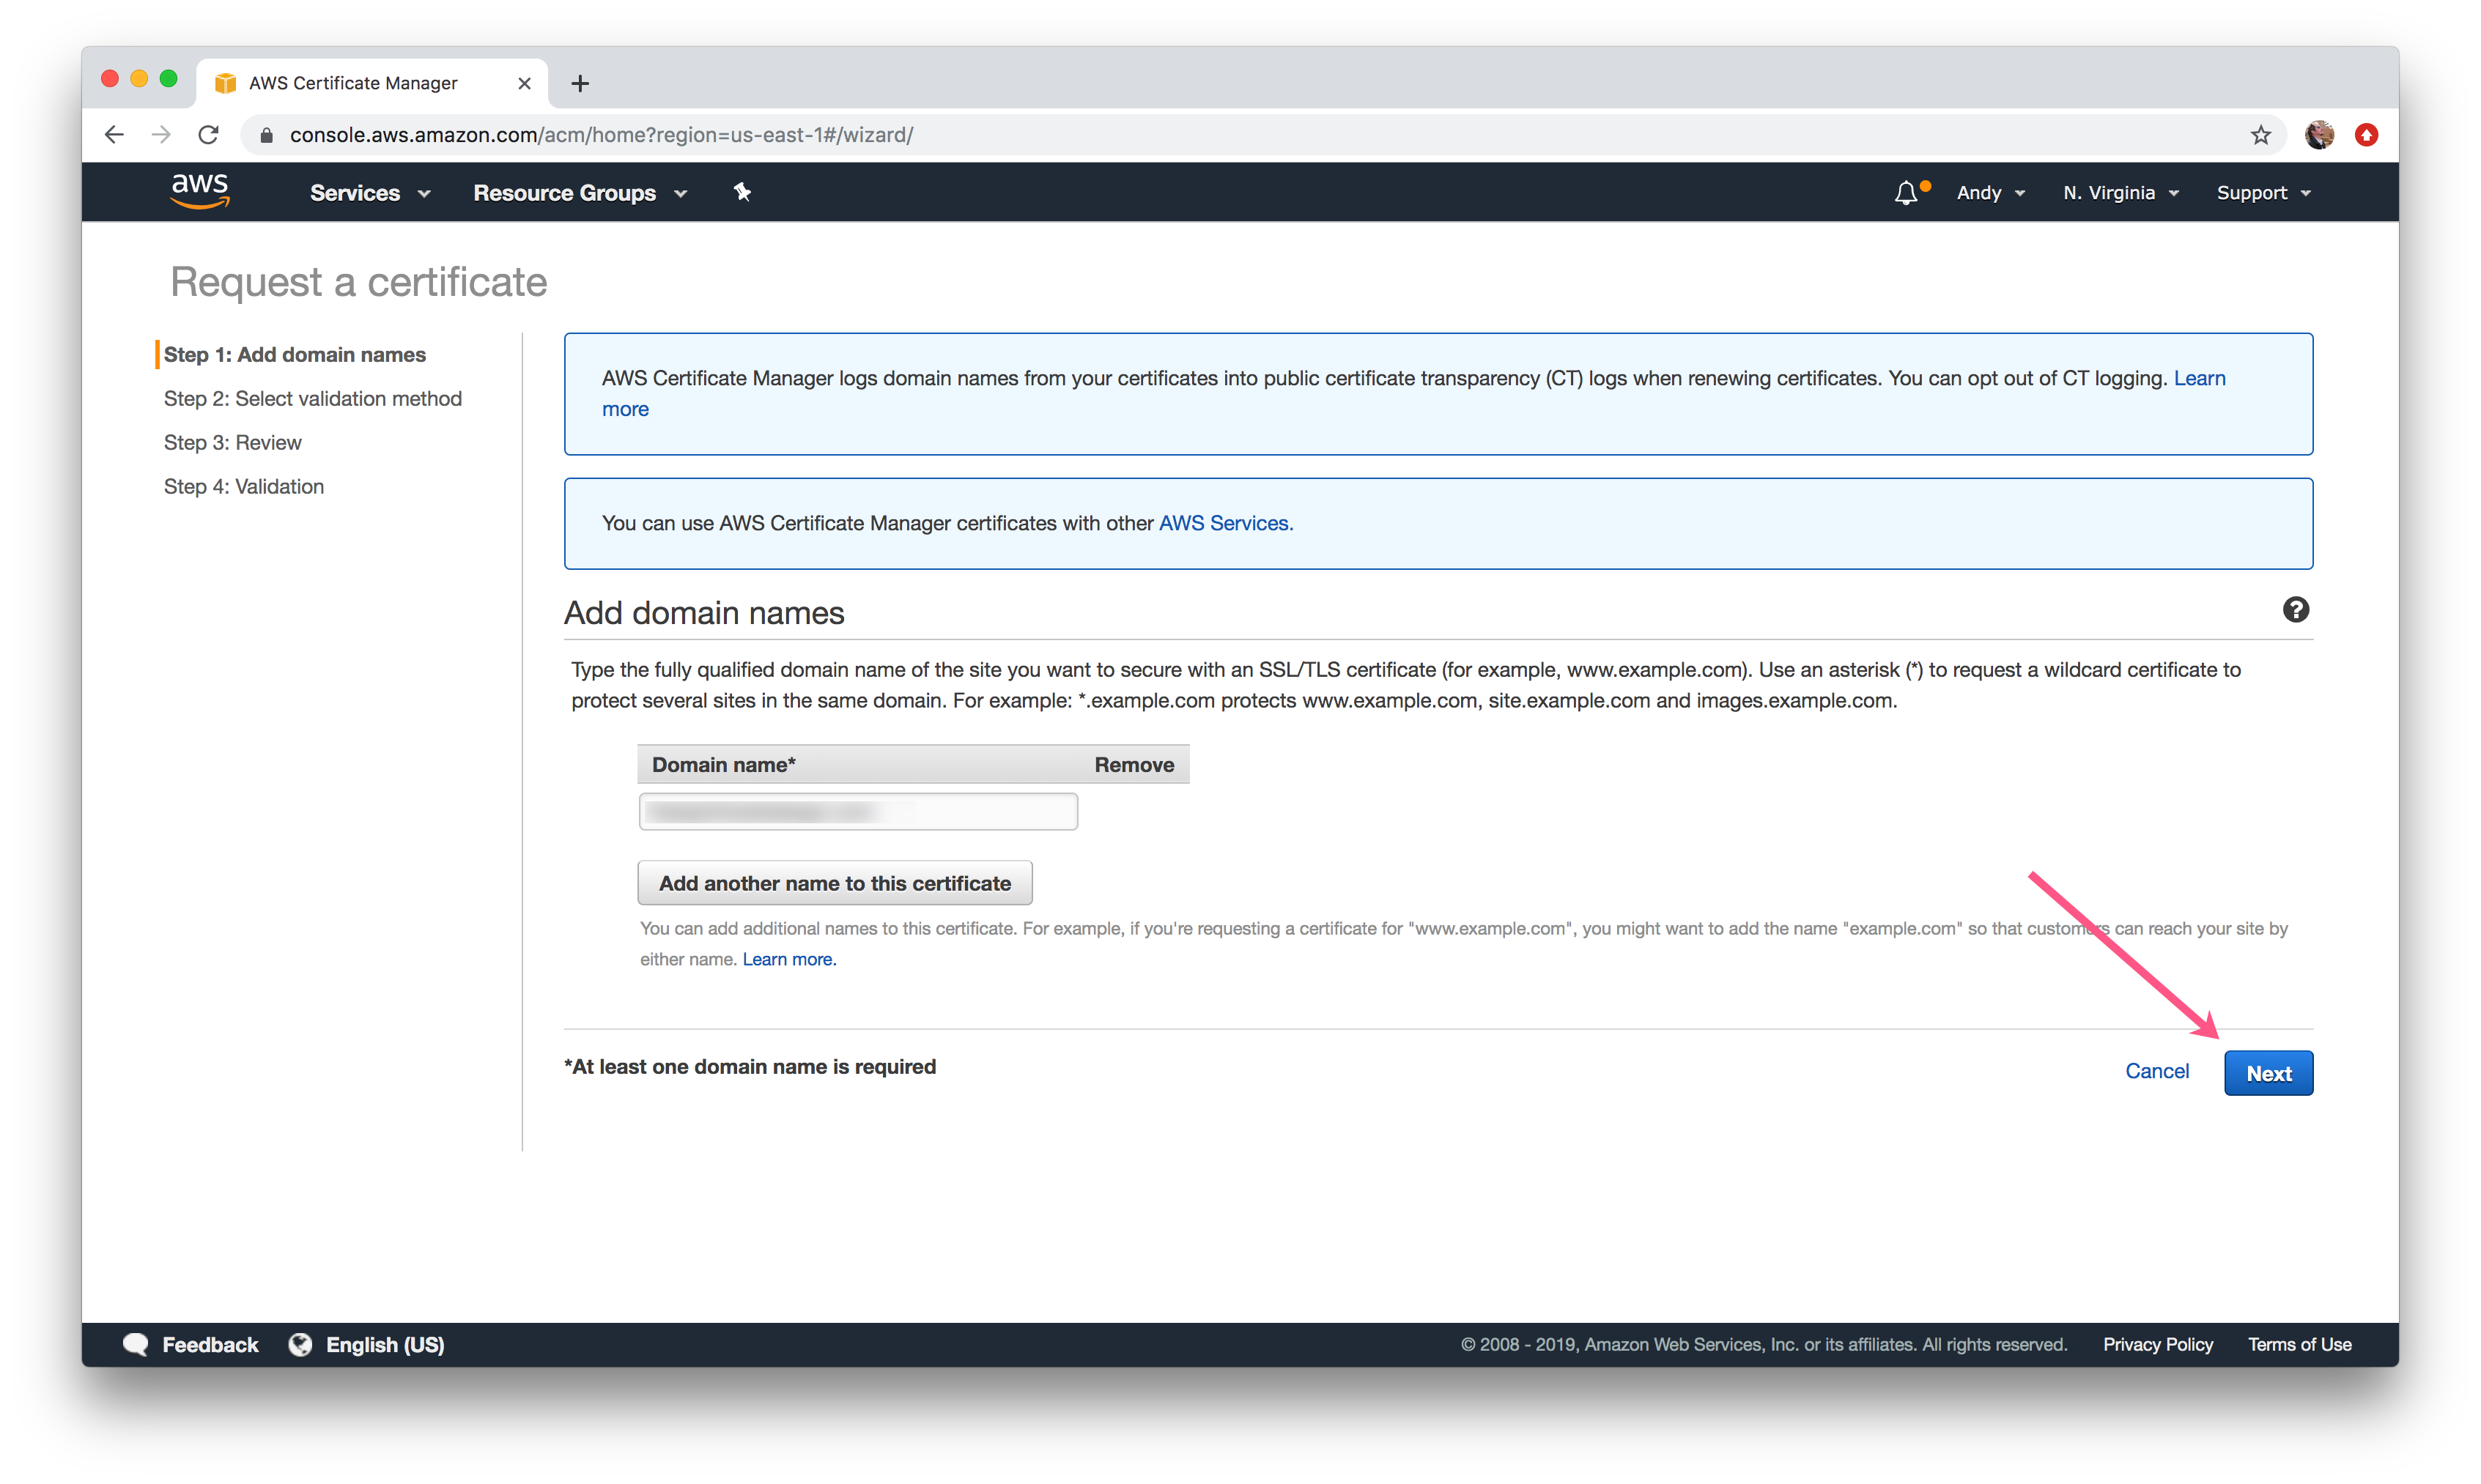Click Add another name to this certificate
The image size is (2481, 1484).
pos(834,883)
